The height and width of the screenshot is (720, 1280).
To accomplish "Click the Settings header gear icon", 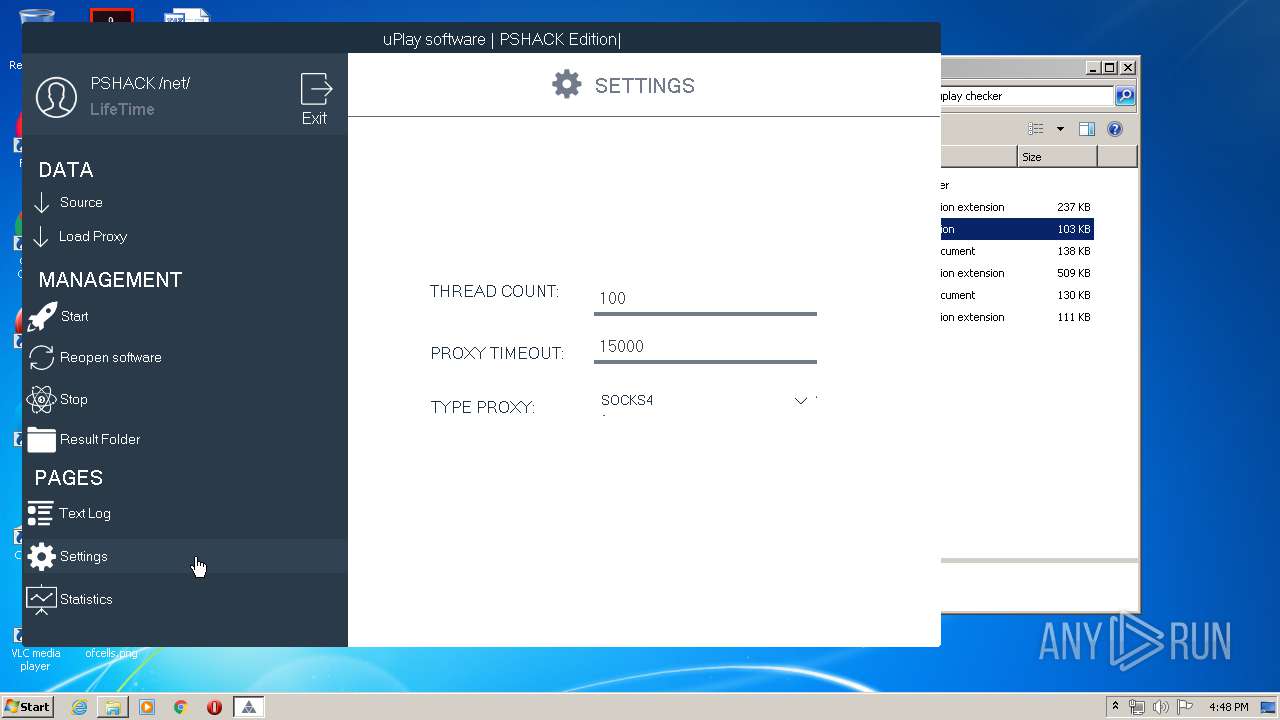I will click(567, 84).
